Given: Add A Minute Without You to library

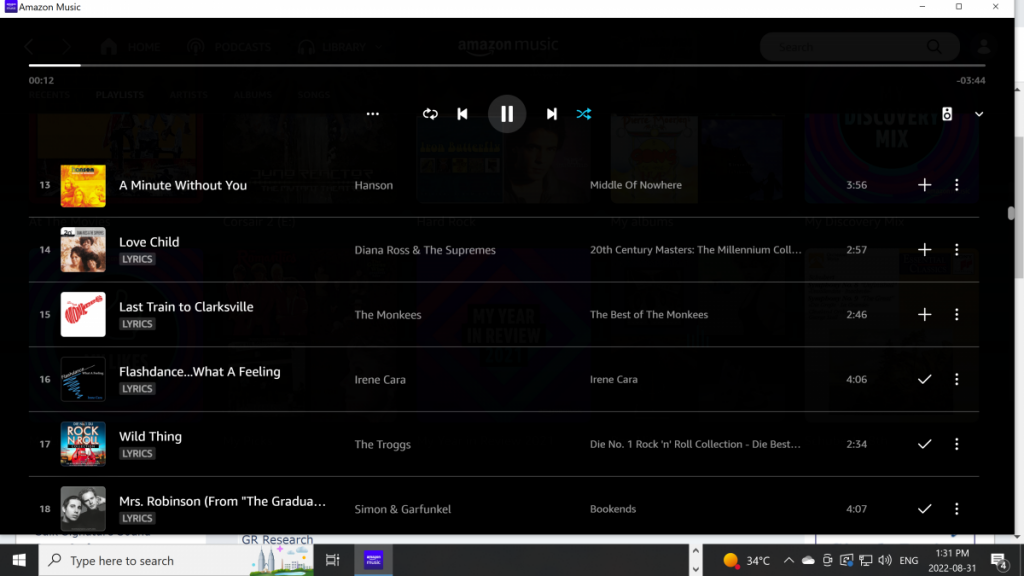Looking at the screenshot, I should pyautogui.click(x=924, y=185).
